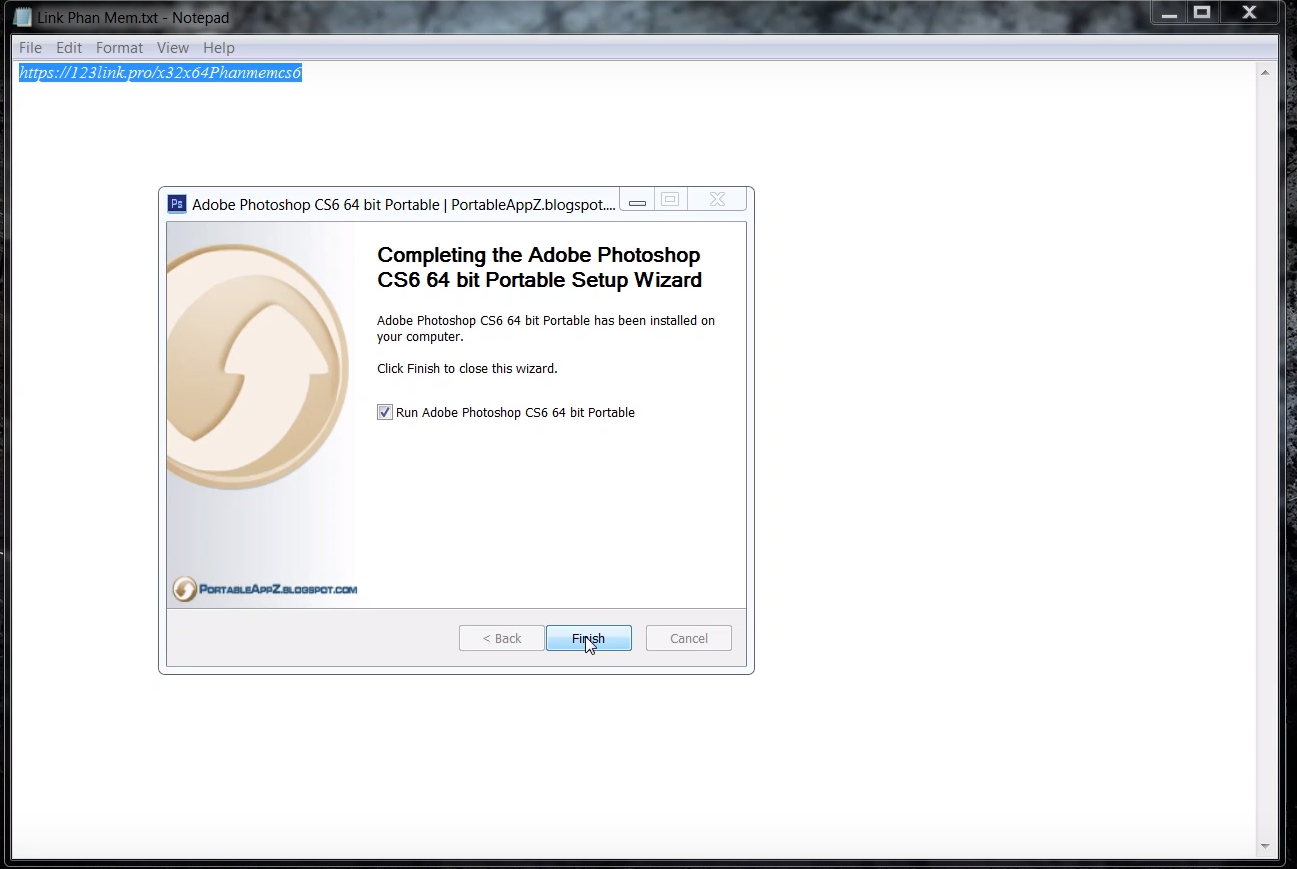Minimize the Photoshop setup wizard window
This screenshot has width=1297, height=869.
pos(637,200)
